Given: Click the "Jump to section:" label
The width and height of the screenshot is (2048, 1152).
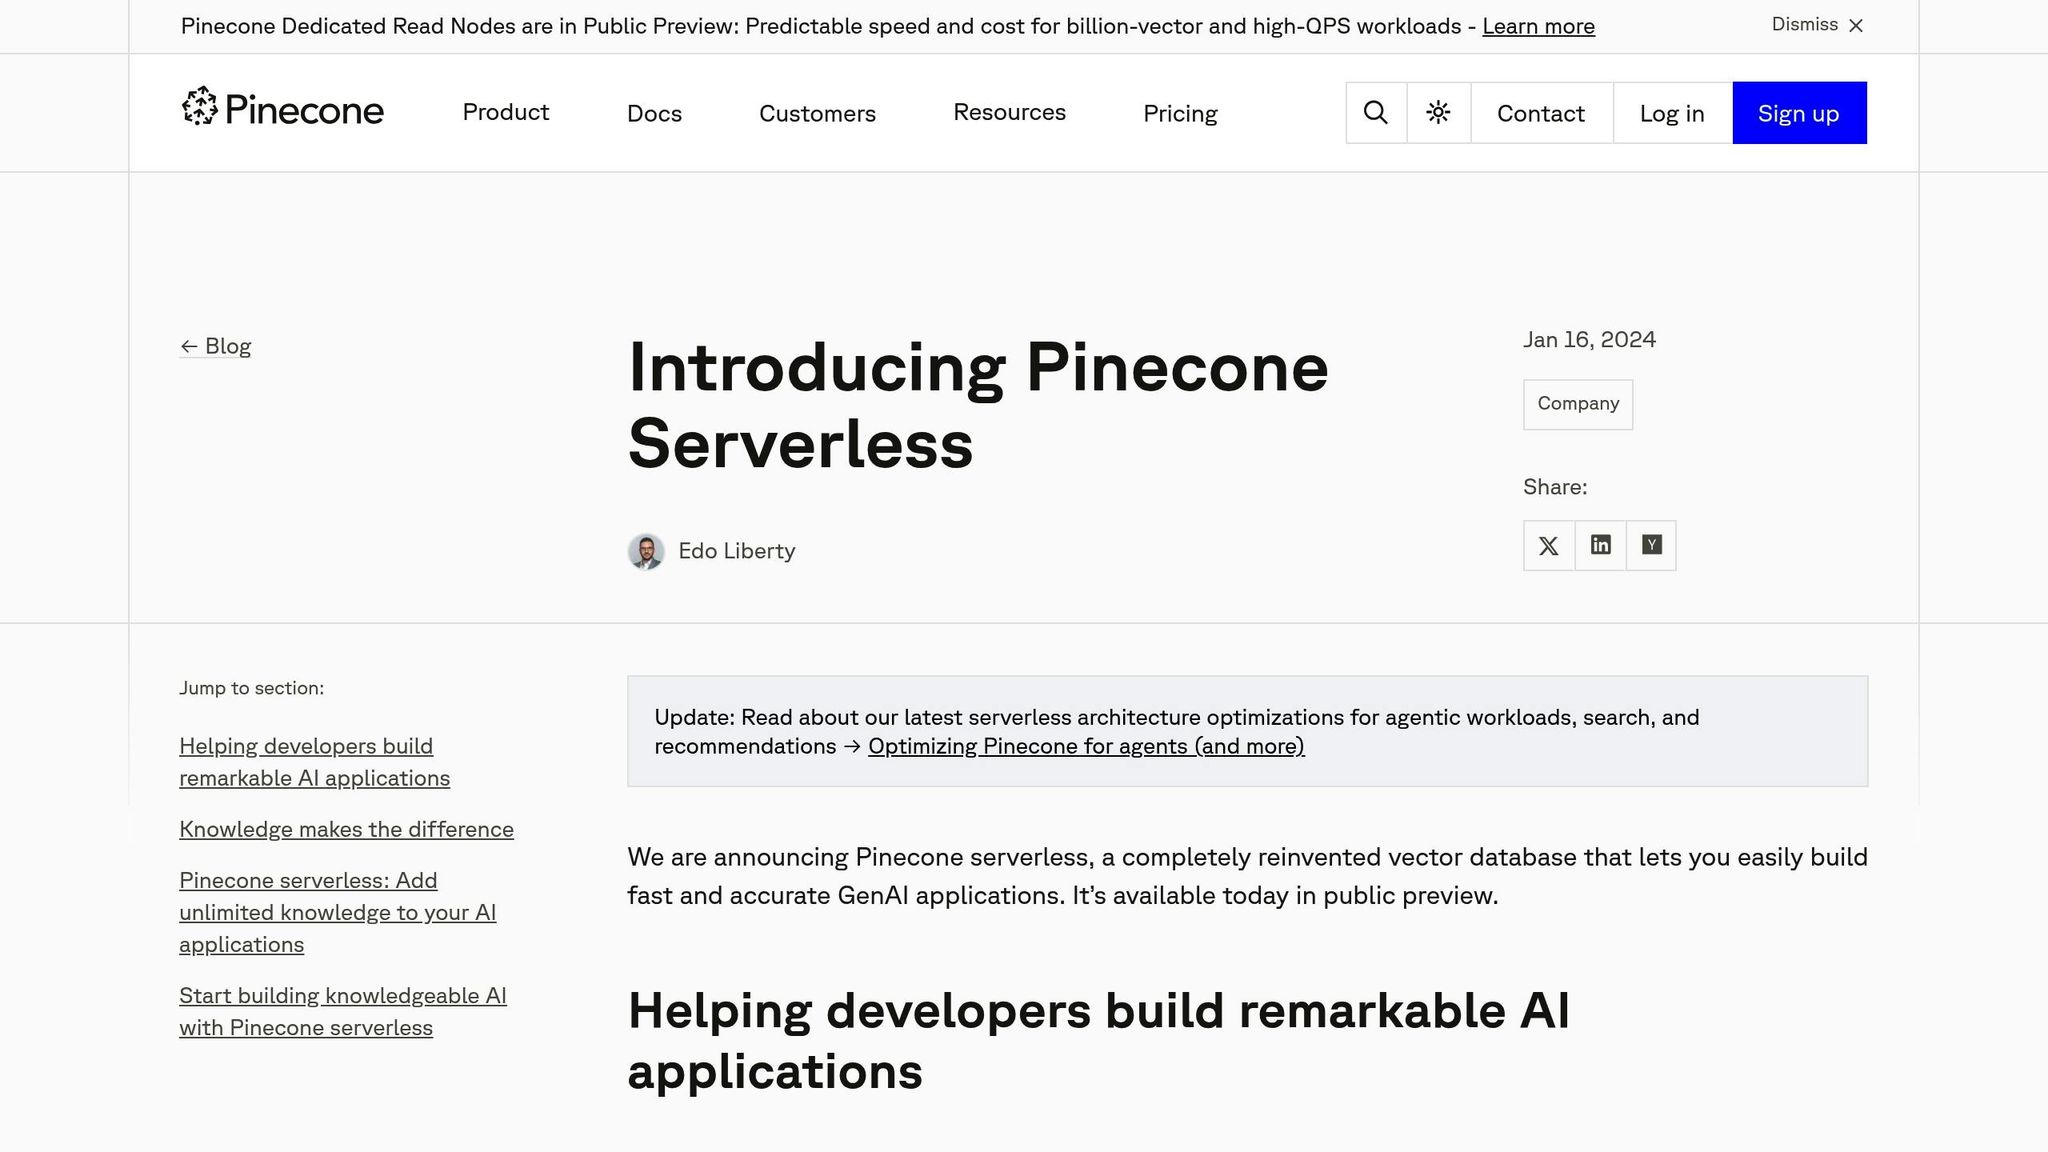Looking at the screenshot, I should 251,688.
